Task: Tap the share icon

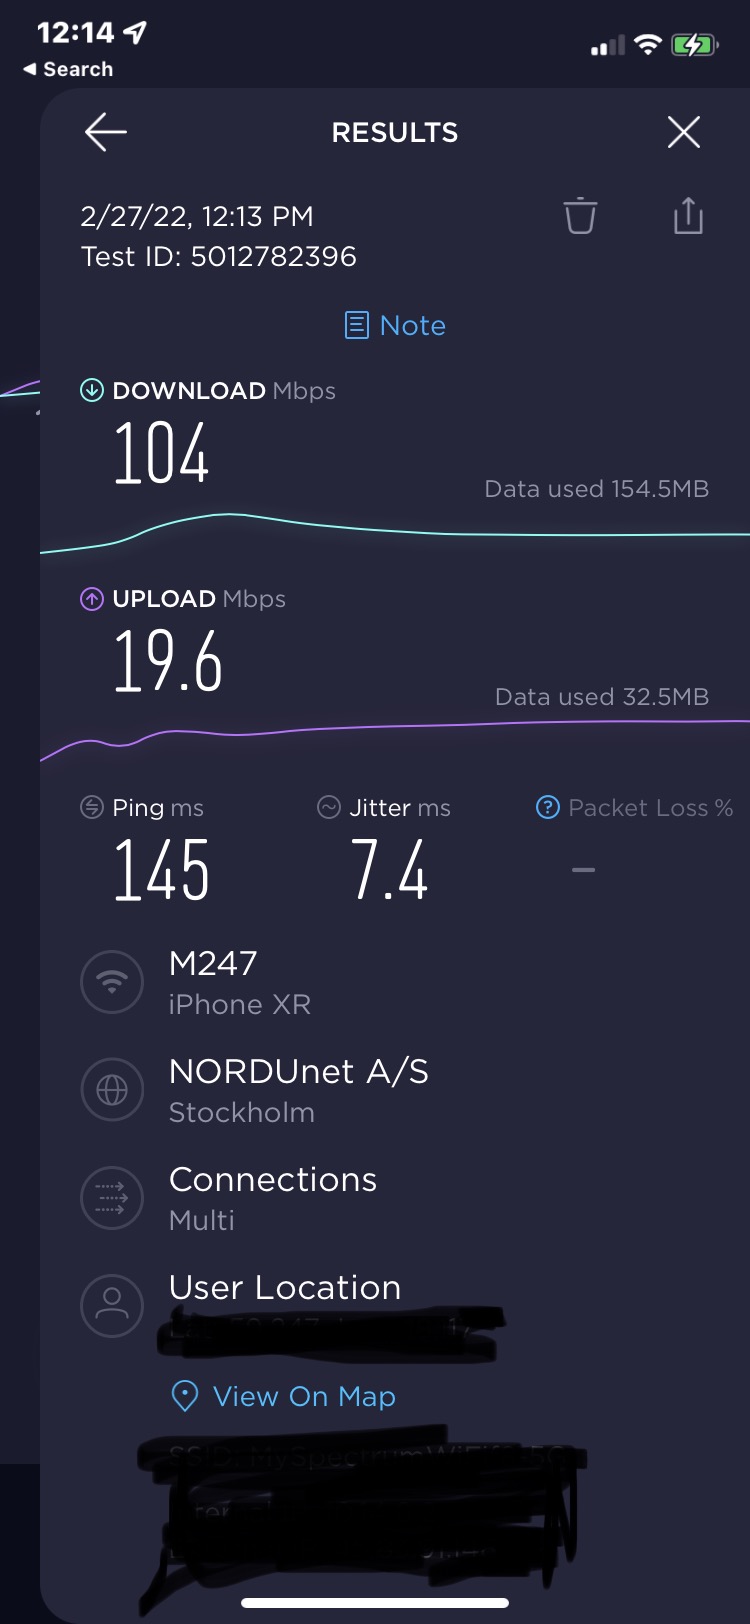Action: click(688, 216)
